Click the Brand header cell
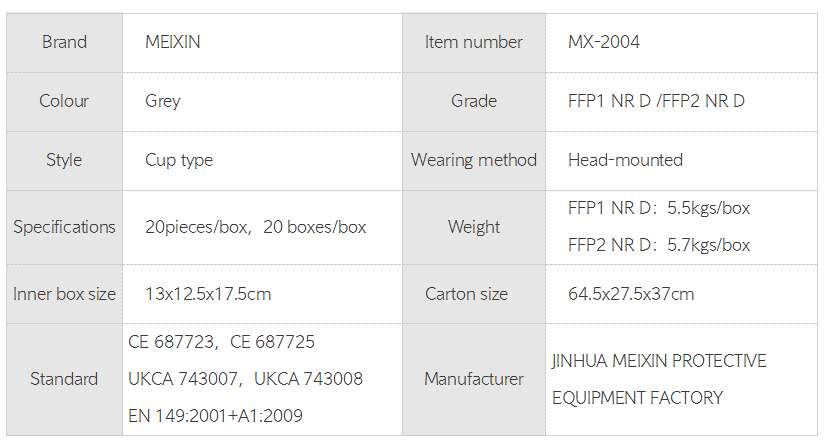829x446 pixels. (x=64, y=42)
